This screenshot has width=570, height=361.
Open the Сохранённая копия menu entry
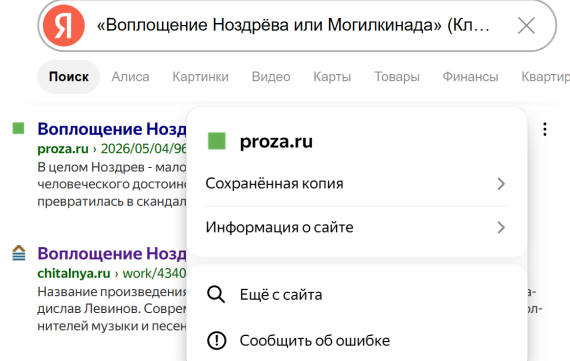357,184
